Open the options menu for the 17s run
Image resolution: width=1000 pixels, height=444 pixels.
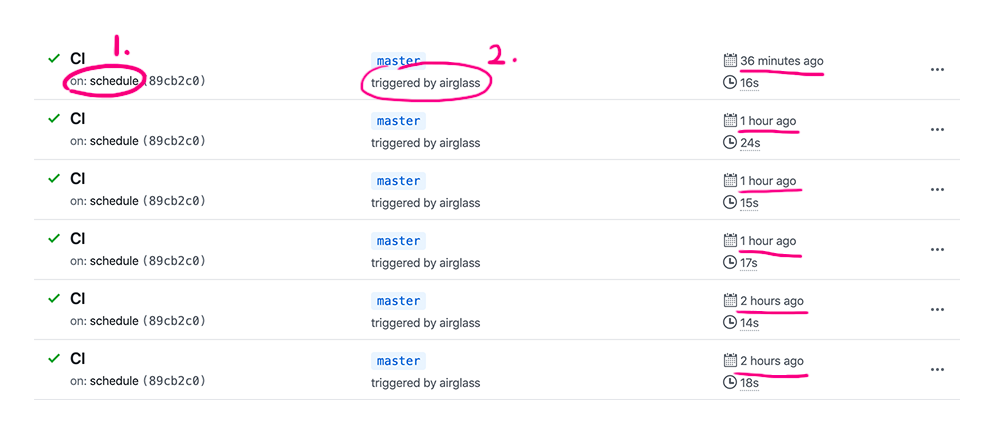point(937,250)
